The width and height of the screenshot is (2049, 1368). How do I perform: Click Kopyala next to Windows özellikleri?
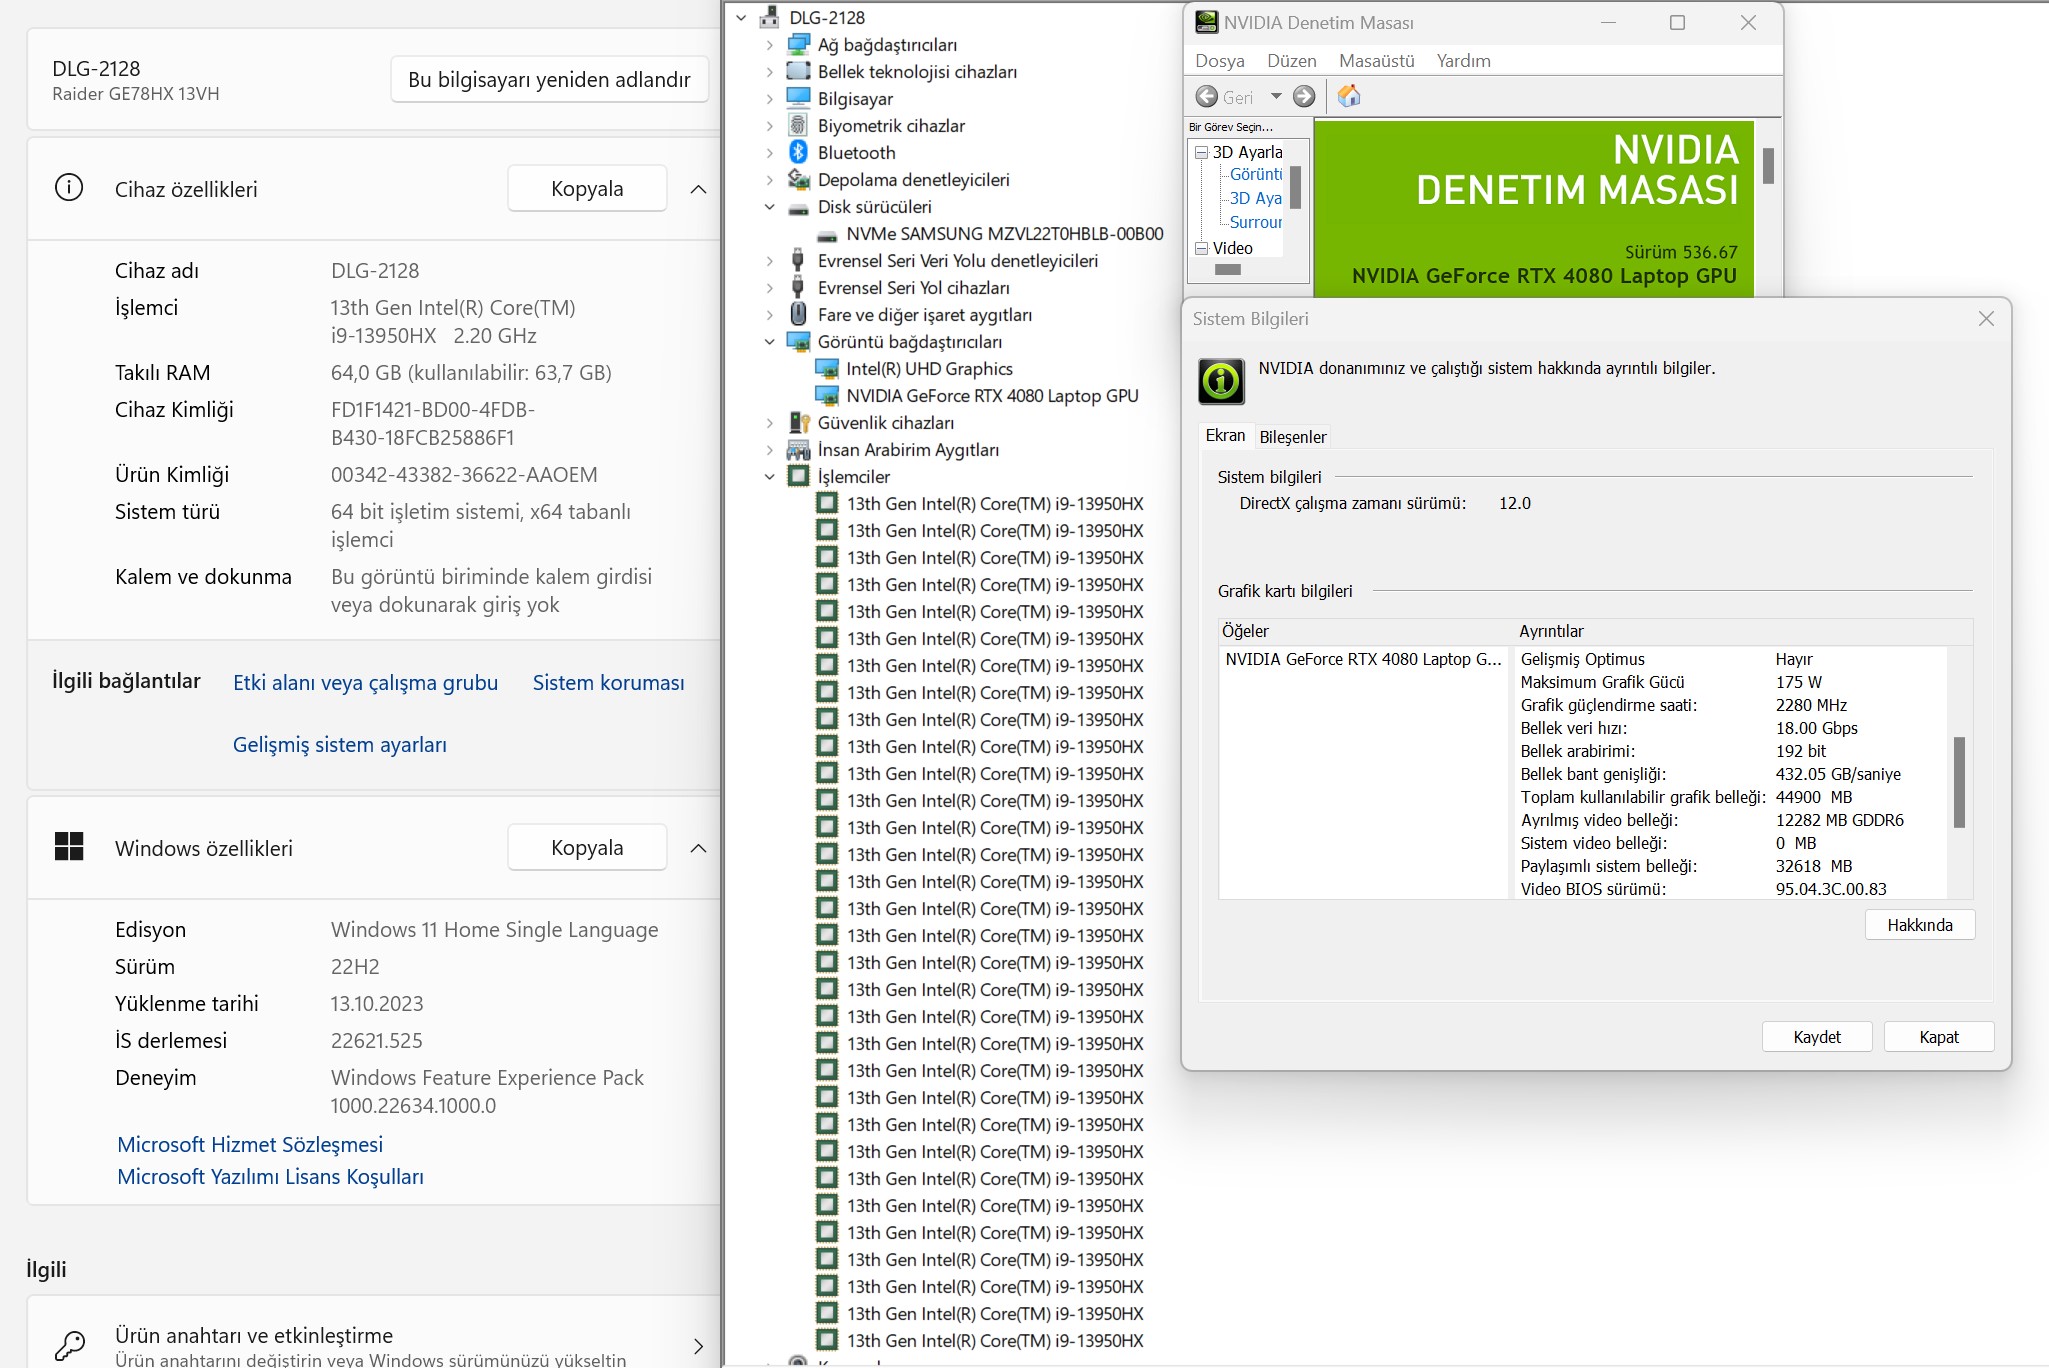[587, 847]
